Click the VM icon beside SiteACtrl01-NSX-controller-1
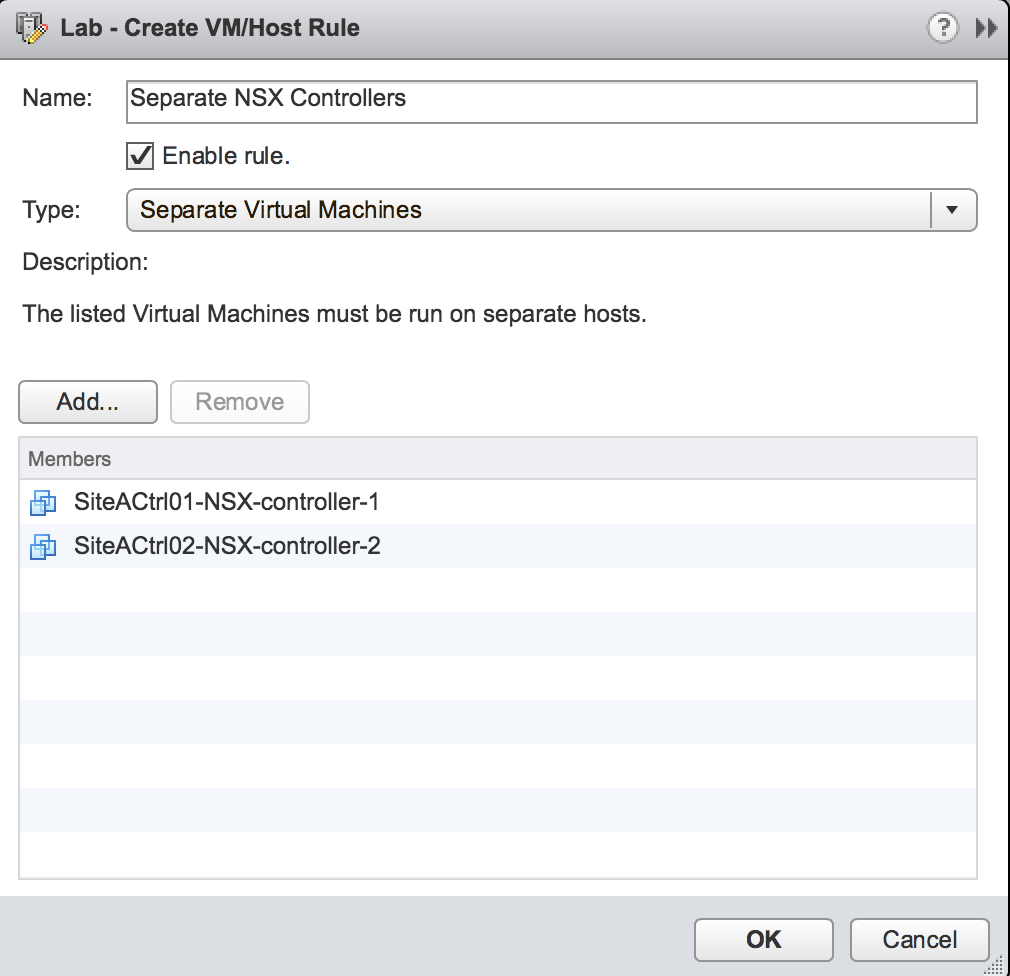 click(43, 502)
